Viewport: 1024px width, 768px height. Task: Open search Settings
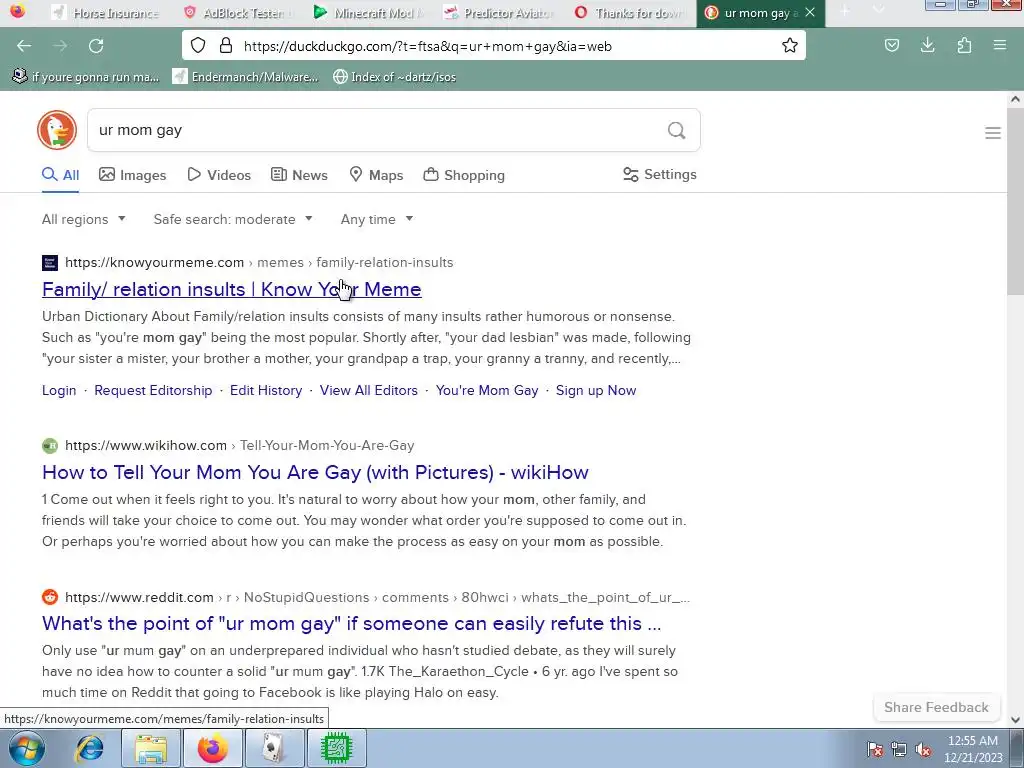pyautogui.click(x=660, y=174)
